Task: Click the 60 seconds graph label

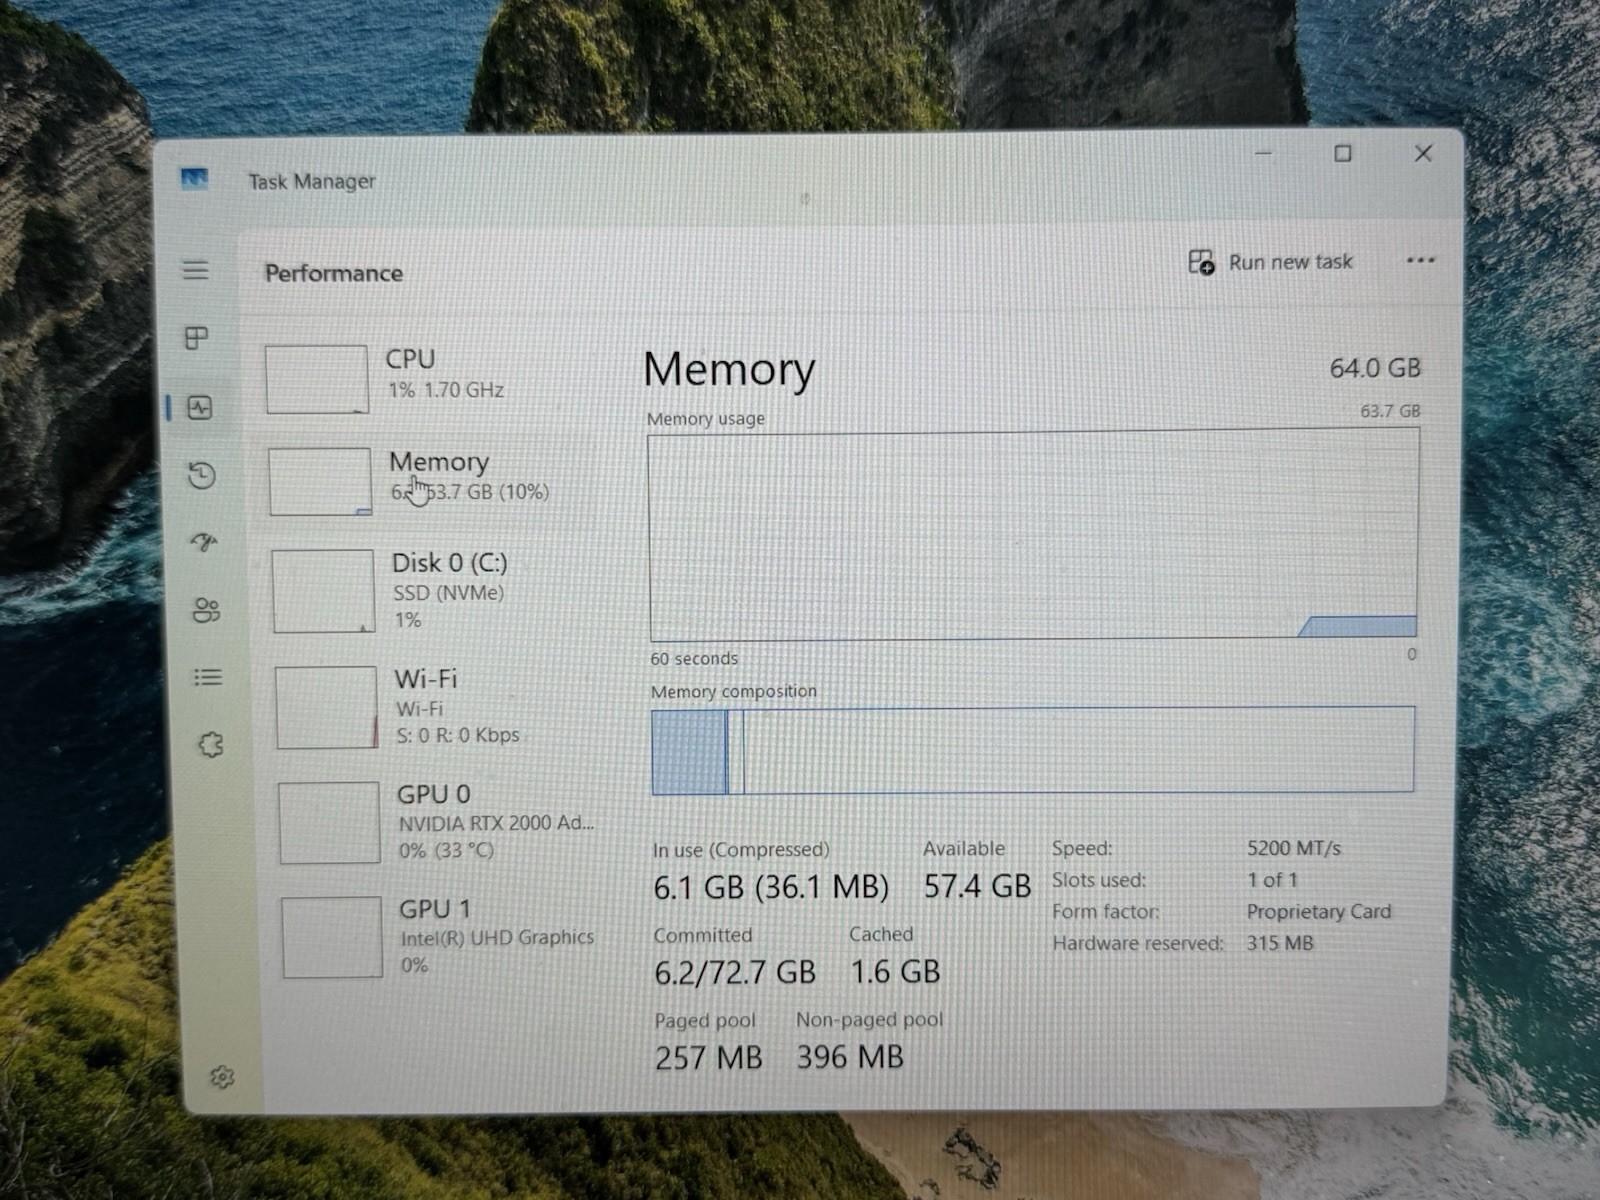Action: [x=694, y=659]
